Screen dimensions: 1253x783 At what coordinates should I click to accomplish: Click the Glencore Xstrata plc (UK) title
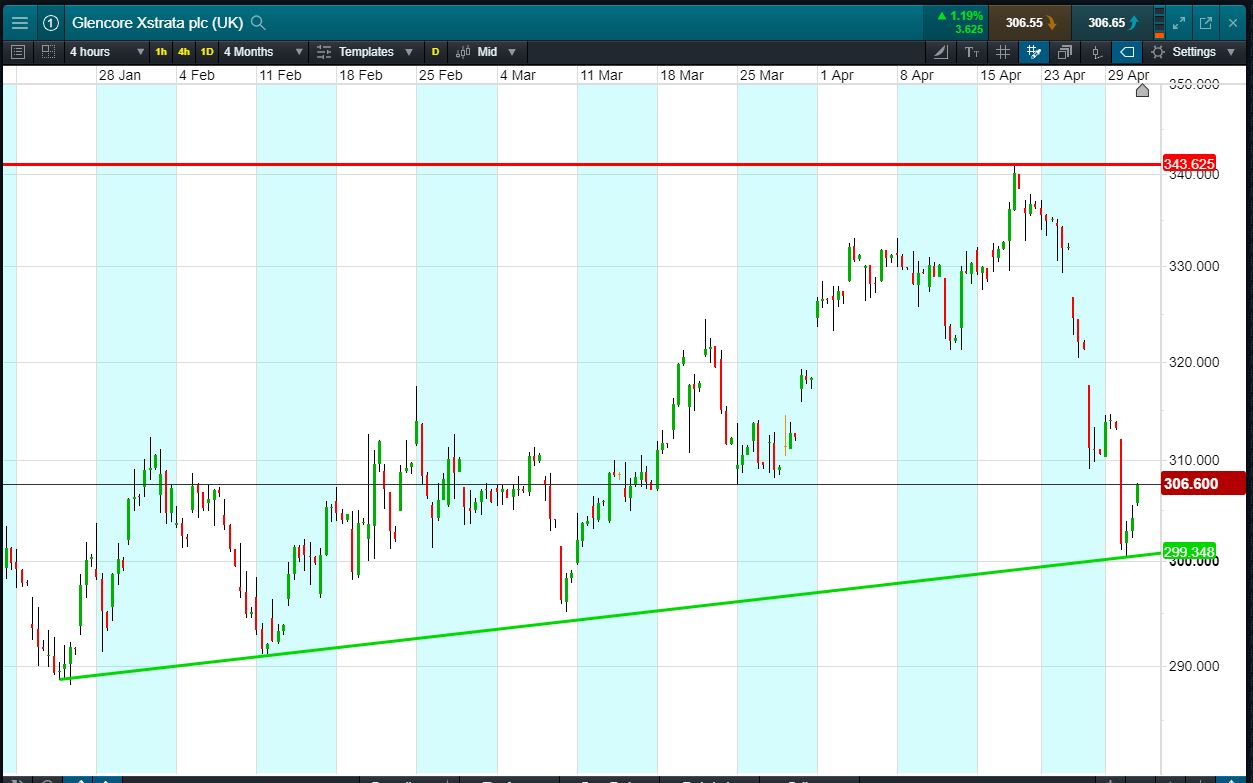[157, 22]
